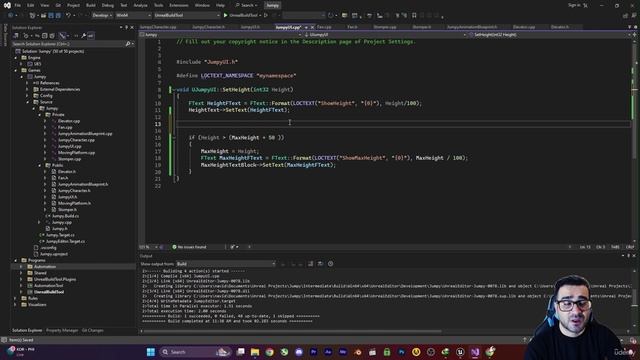This screenshot has height=360, width=640.
Task: Close the Solution Explorer panel
Action: (132, 27)
